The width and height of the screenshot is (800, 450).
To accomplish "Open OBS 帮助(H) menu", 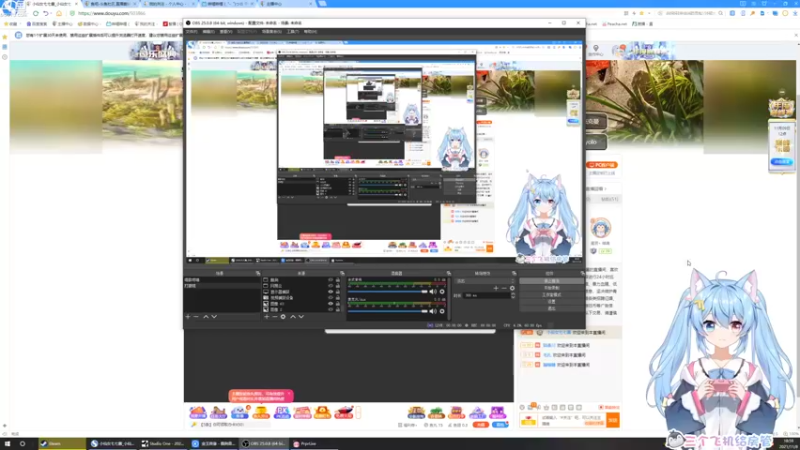I will pyautogui.click(x=310, y=32).
